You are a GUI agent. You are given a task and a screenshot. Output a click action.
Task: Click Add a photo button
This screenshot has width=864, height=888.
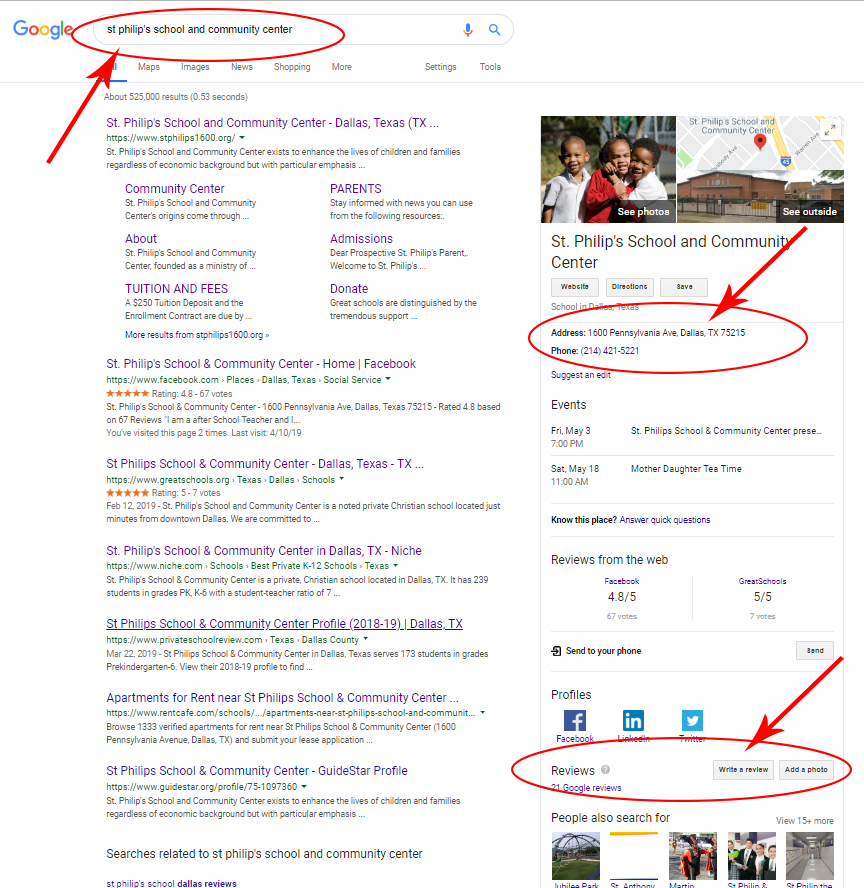pos(806,770)
